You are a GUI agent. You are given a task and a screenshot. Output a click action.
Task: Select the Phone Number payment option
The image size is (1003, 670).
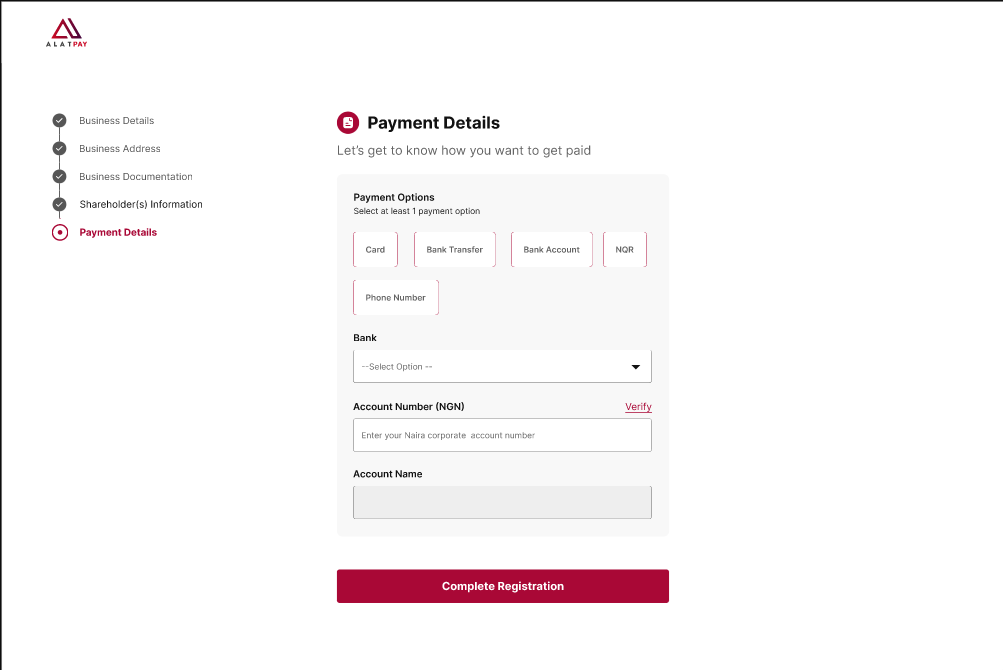tap(396, 298)
